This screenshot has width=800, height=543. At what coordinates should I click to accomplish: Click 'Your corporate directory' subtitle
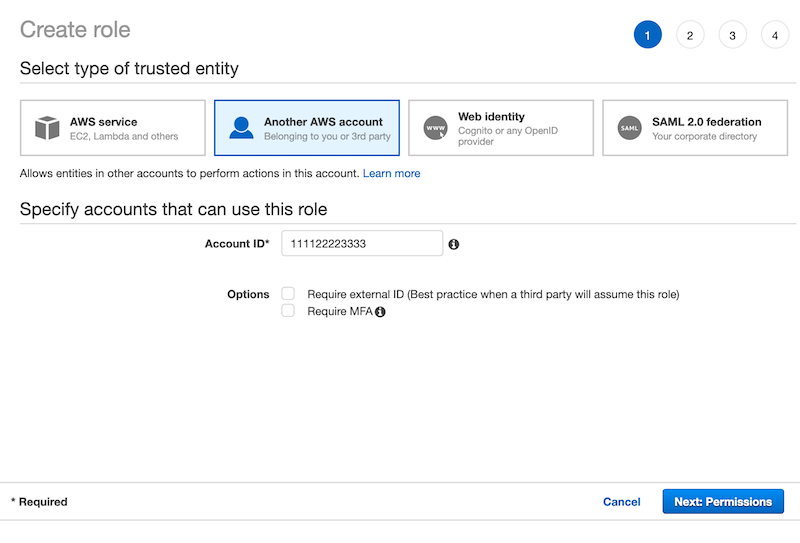pos(705,136)
